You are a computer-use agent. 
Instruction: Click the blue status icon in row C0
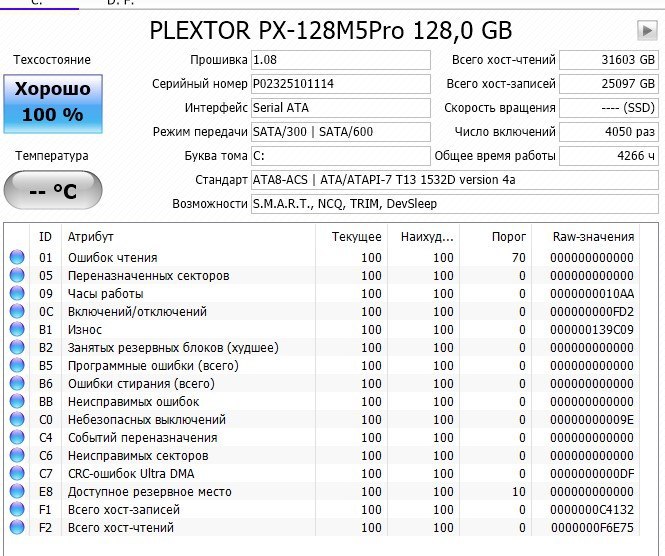coord(17,419)
